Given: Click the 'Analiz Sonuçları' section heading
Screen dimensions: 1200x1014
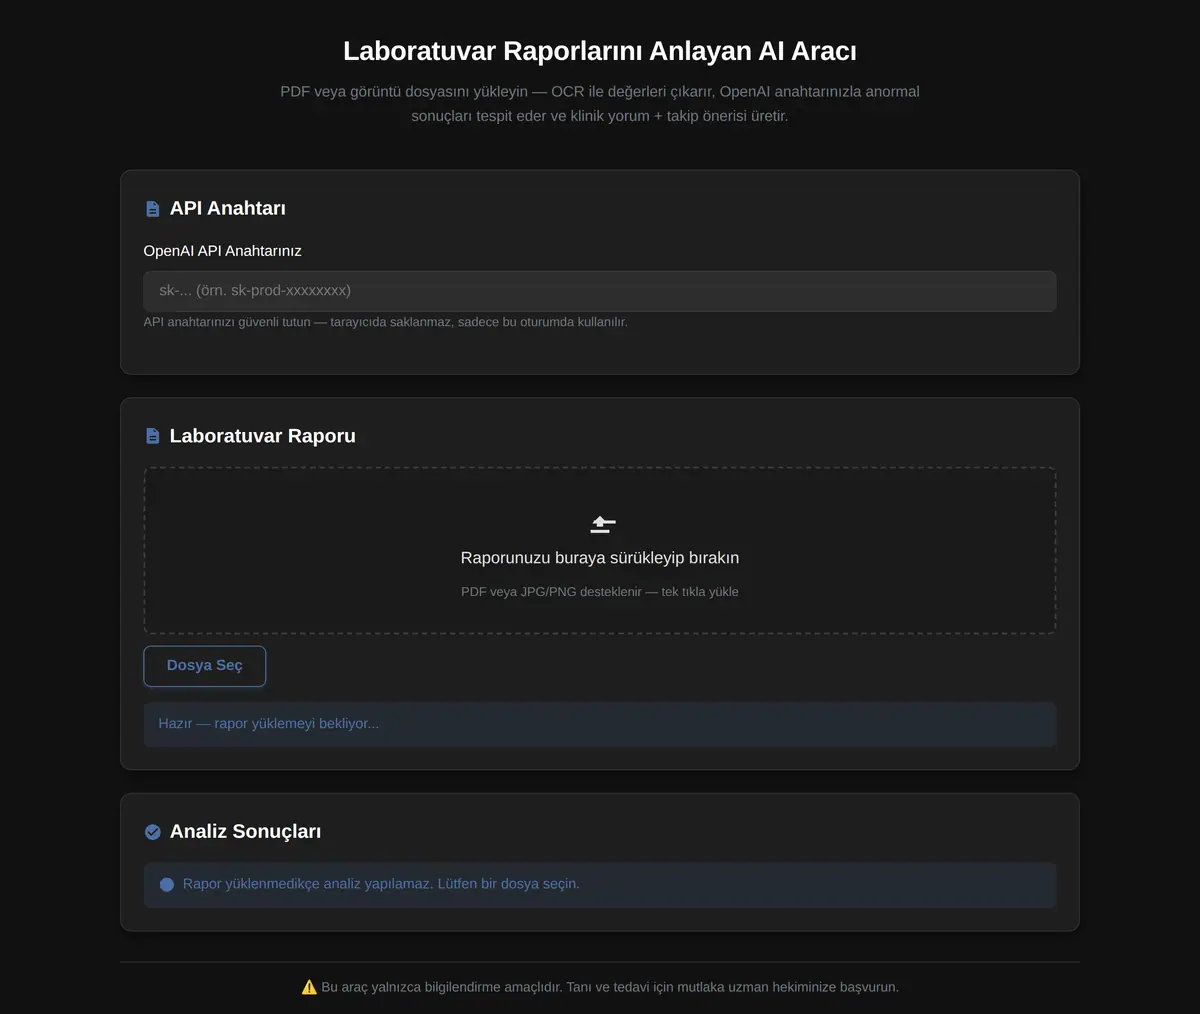Looking at the screenshot, I should 246,831.
